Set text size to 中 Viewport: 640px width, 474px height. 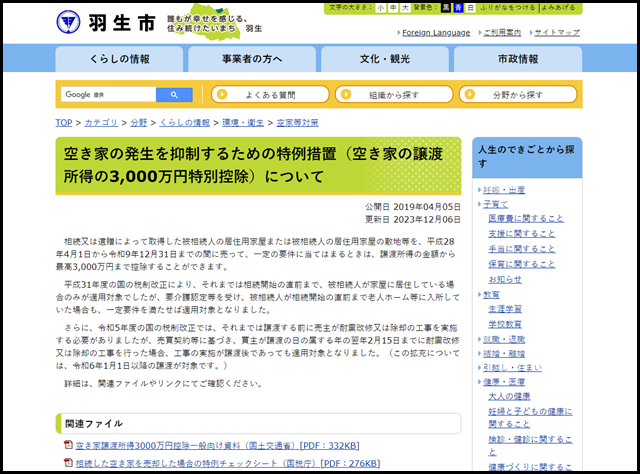point(393,8)
